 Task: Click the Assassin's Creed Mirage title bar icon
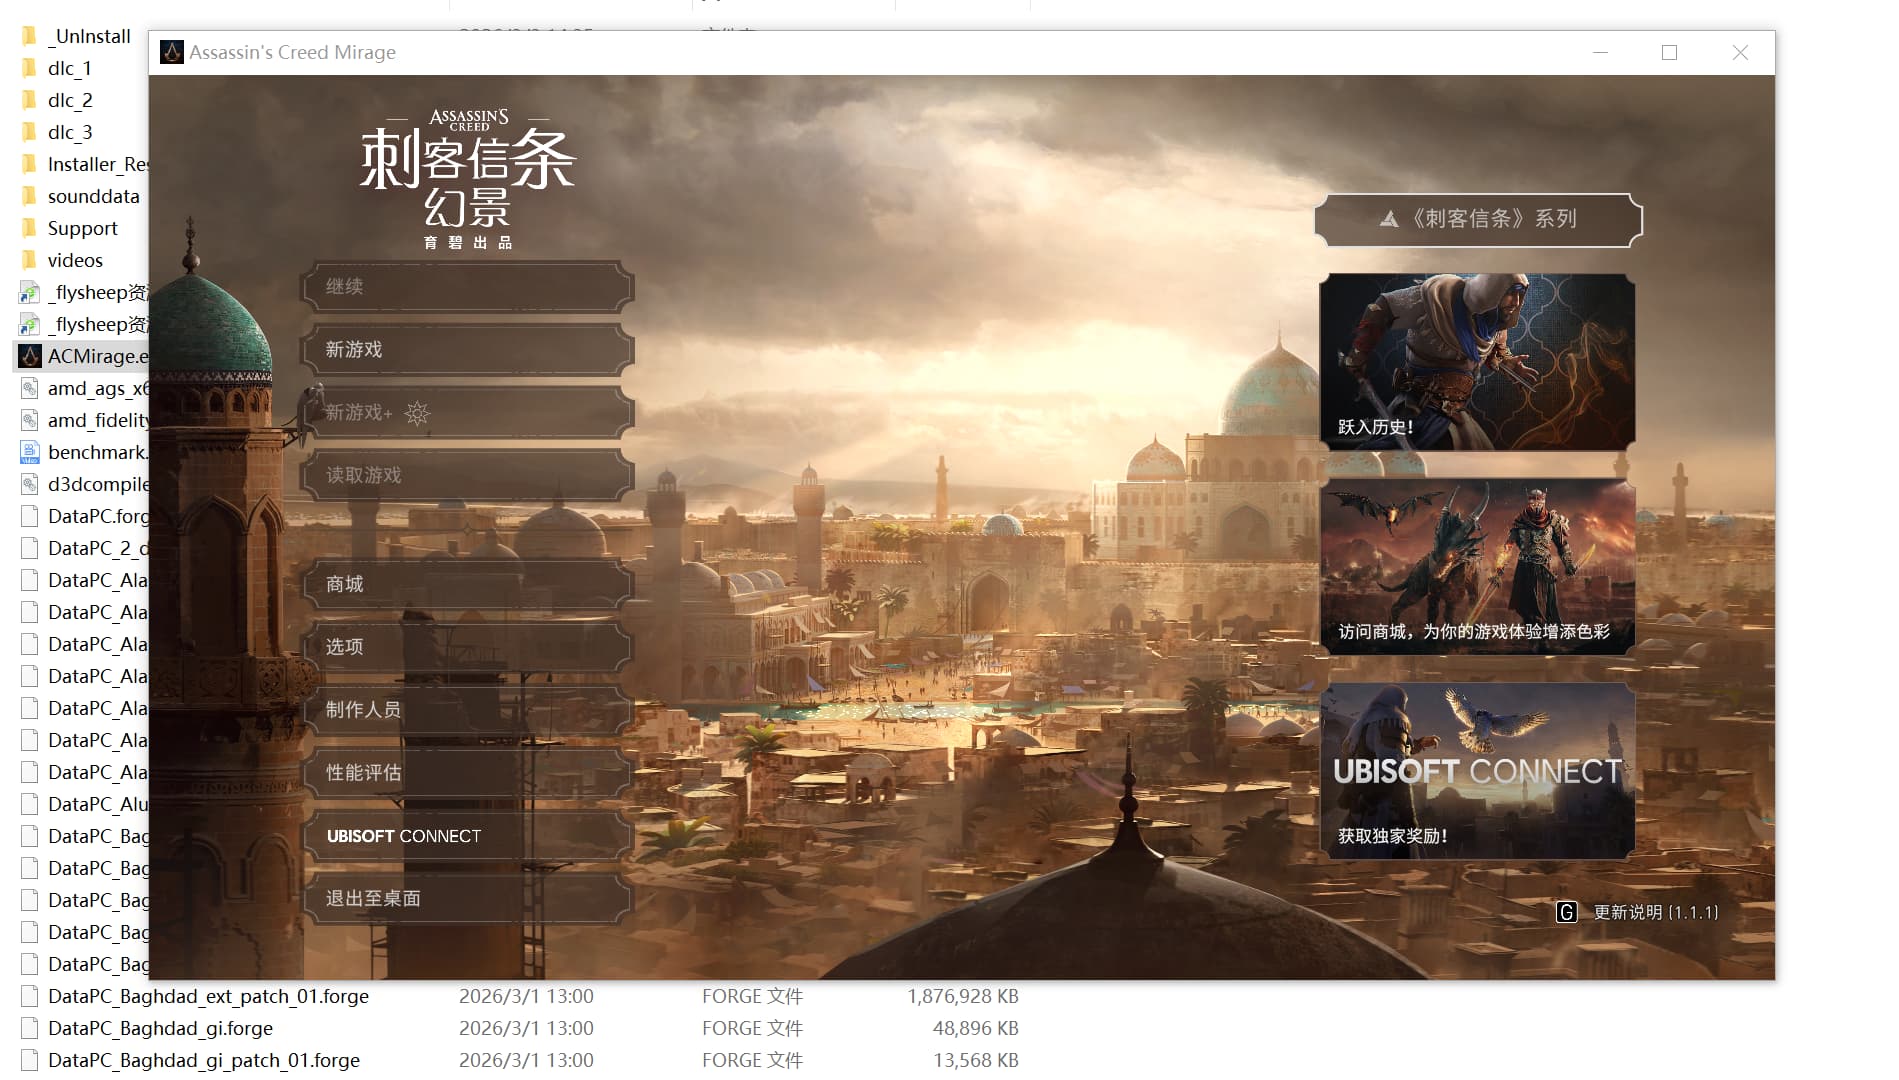tap(172, 52)
